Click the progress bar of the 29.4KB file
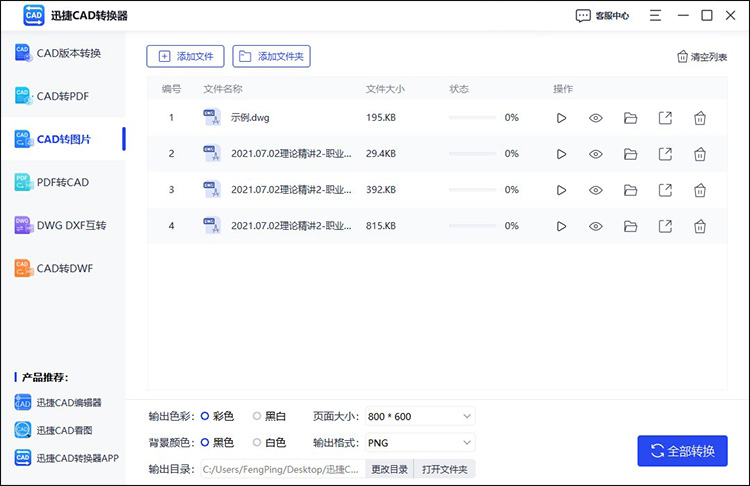 [x=473, y=154]
